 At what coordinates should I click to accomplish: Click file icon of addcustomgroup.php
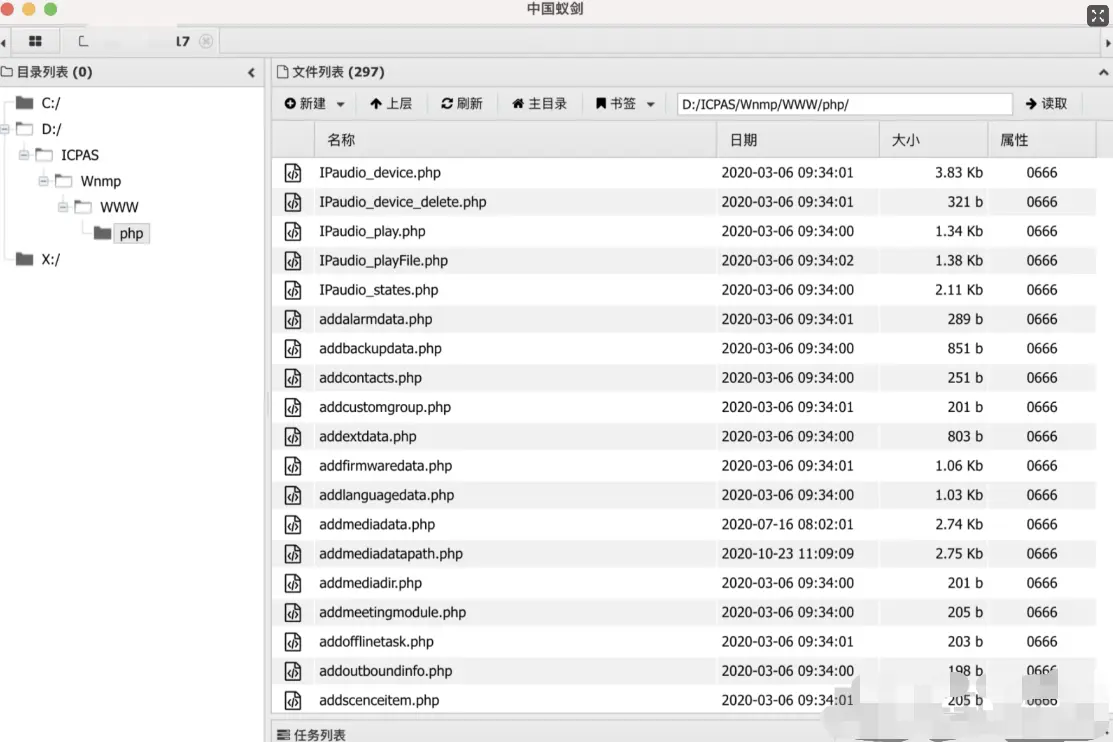click(x=293, y=407)
